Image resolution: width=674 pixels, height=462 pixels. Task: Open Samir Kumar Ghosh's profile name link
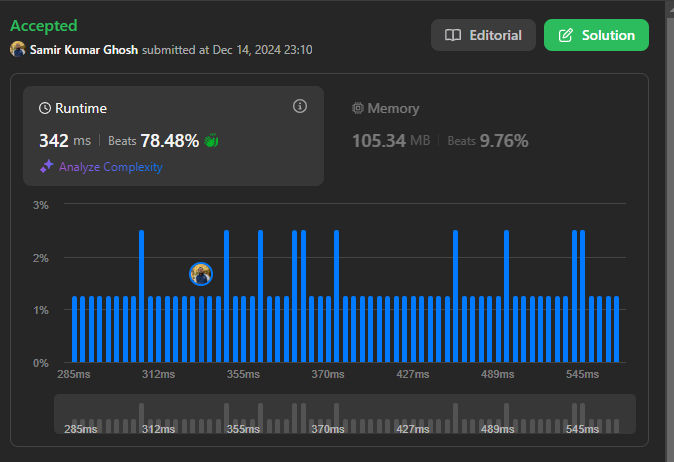tap(85, 49)
